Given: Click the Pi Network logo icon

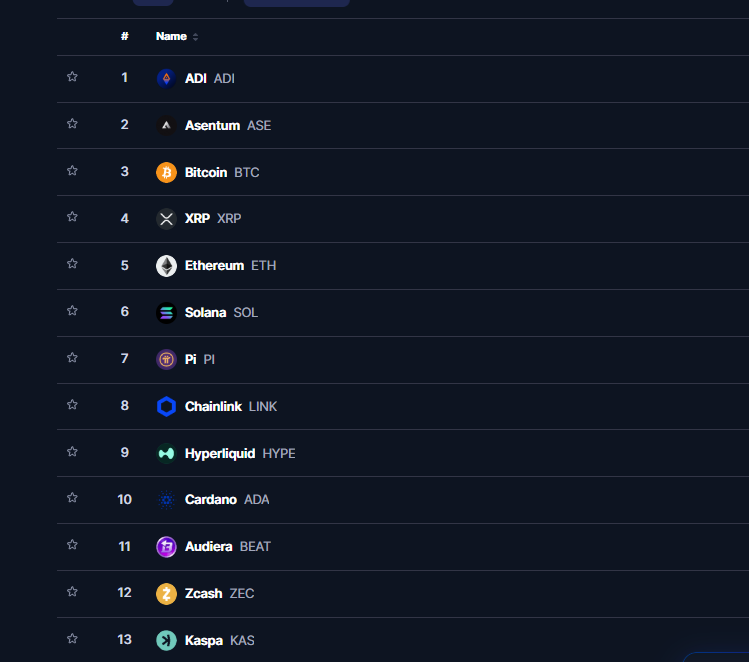Looking at the screenshot, I should (x=166, y=360).
